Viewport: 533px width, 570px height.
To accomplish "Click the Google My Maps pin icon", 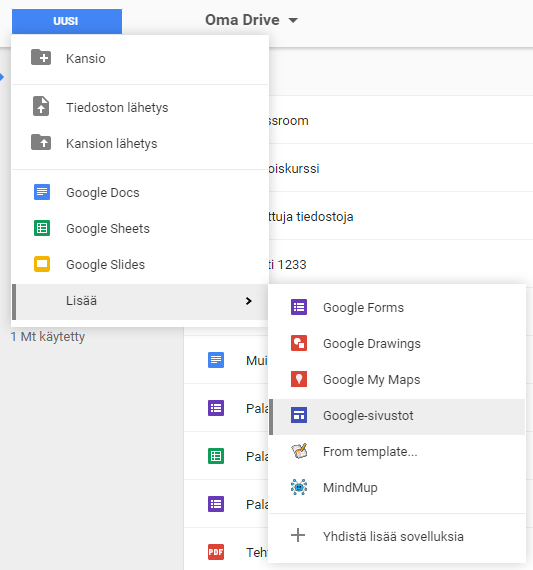I will 299,379.
